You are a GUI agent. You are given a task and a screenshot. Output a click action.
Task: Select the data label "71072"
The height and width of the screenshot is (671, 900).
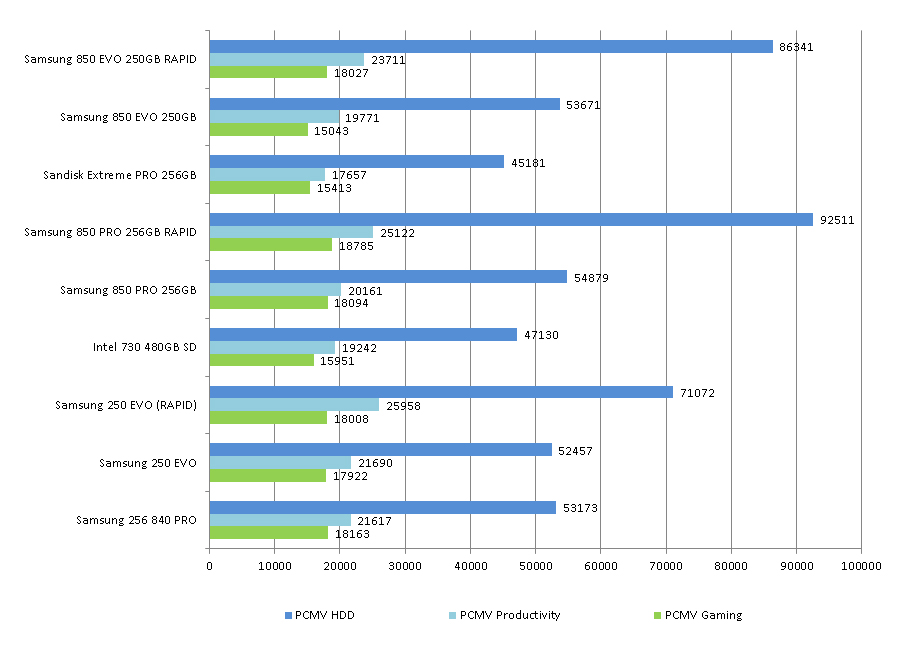coord(697,393)
